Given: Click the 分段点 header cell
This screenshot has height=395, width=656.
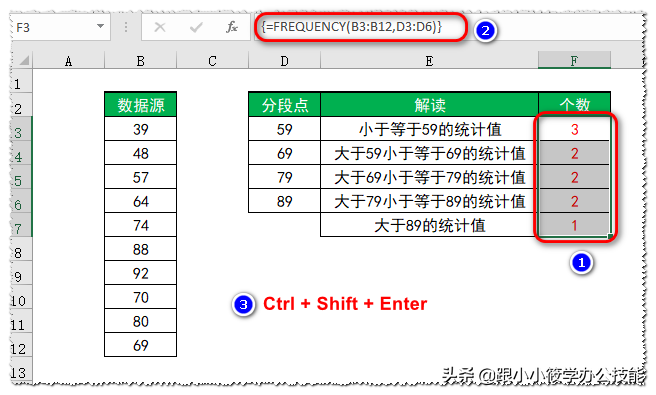Looking at the screenshot, I should [x=284, y=105].
